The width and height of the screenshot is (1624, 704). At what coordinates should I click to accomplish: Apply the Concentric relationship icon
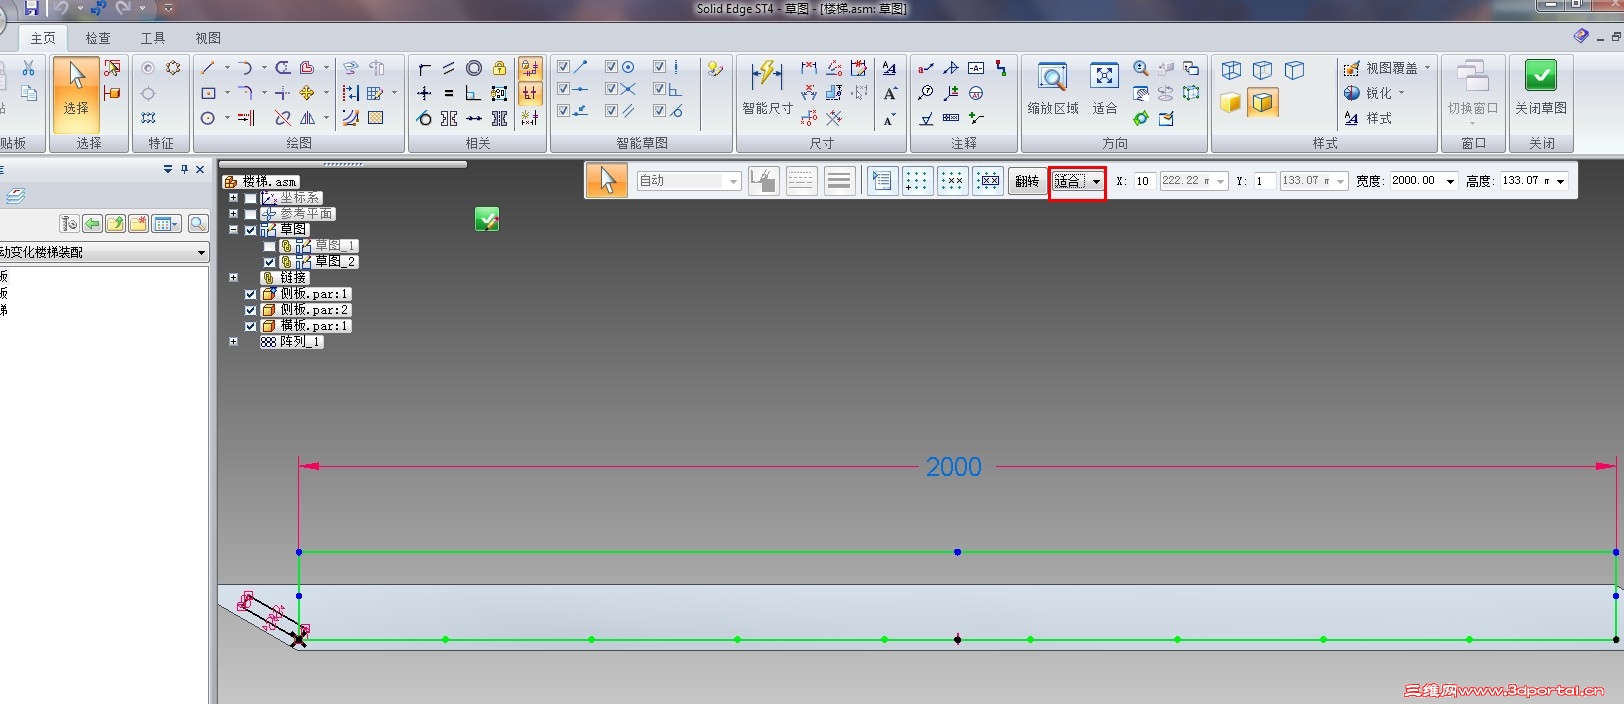pos(474,68)
